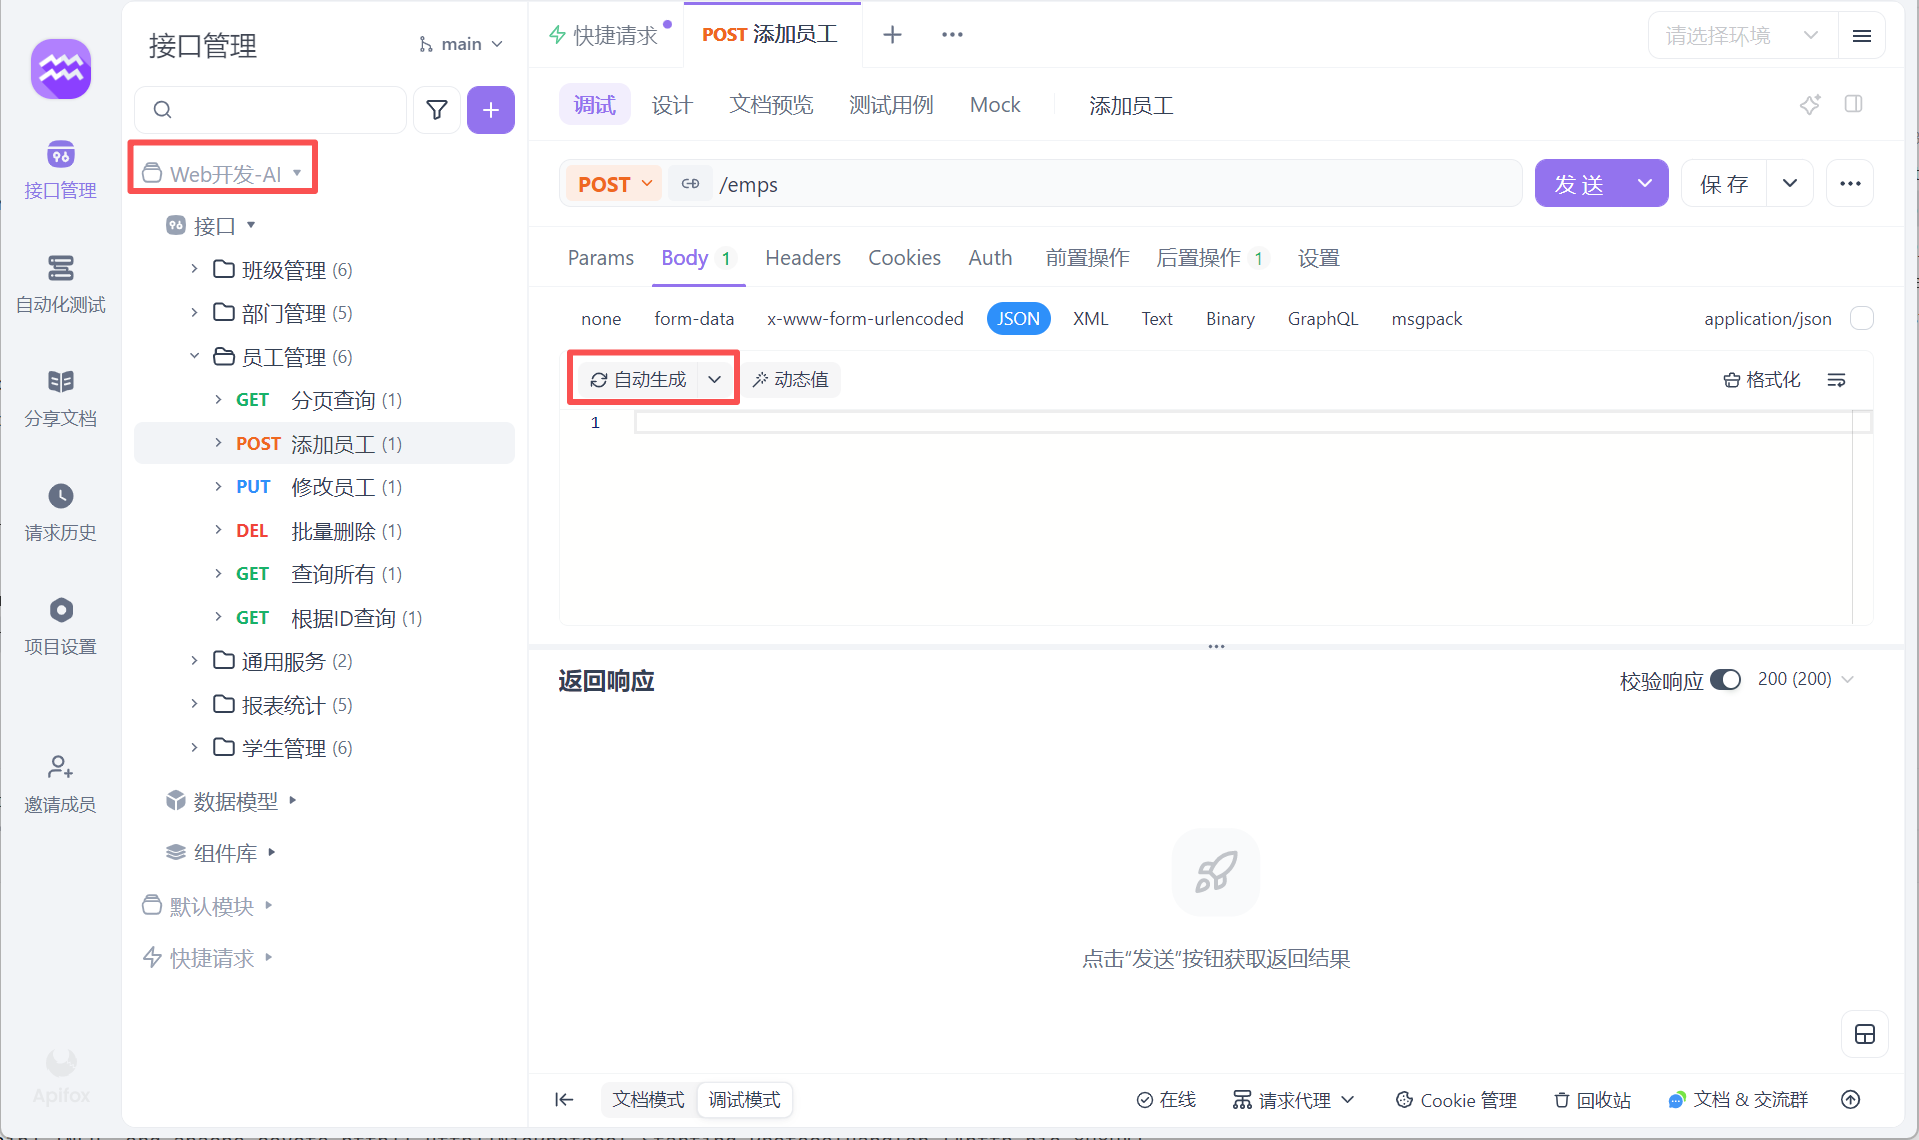The width and height of the screenshot is (1919, 1140).
Task: Select the JSON body type
Action: (1018, 319)
